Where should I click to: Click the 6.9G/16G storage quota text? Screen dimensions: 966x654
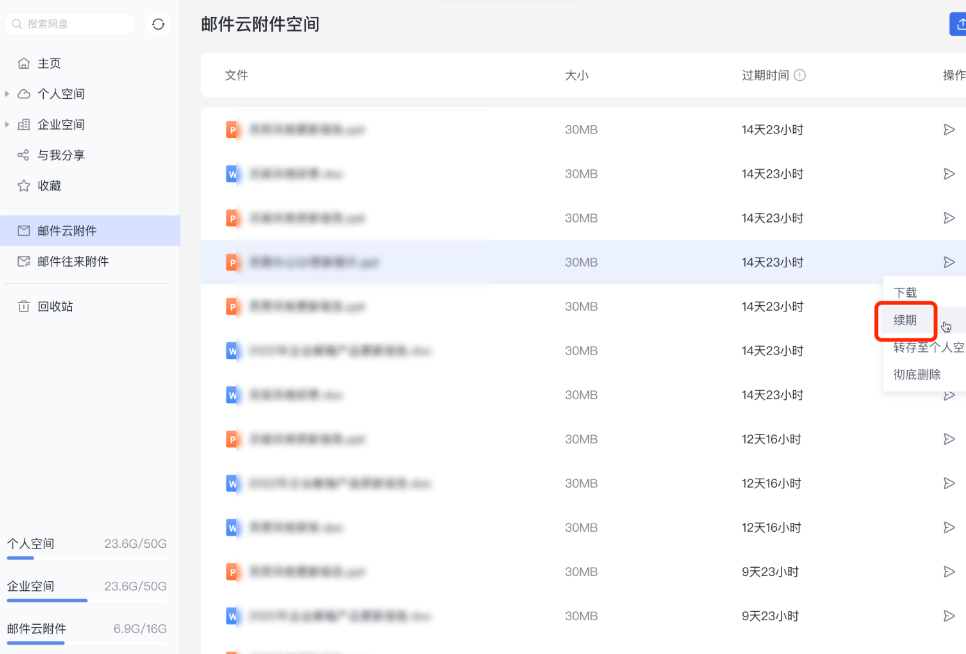coord(140,629)
